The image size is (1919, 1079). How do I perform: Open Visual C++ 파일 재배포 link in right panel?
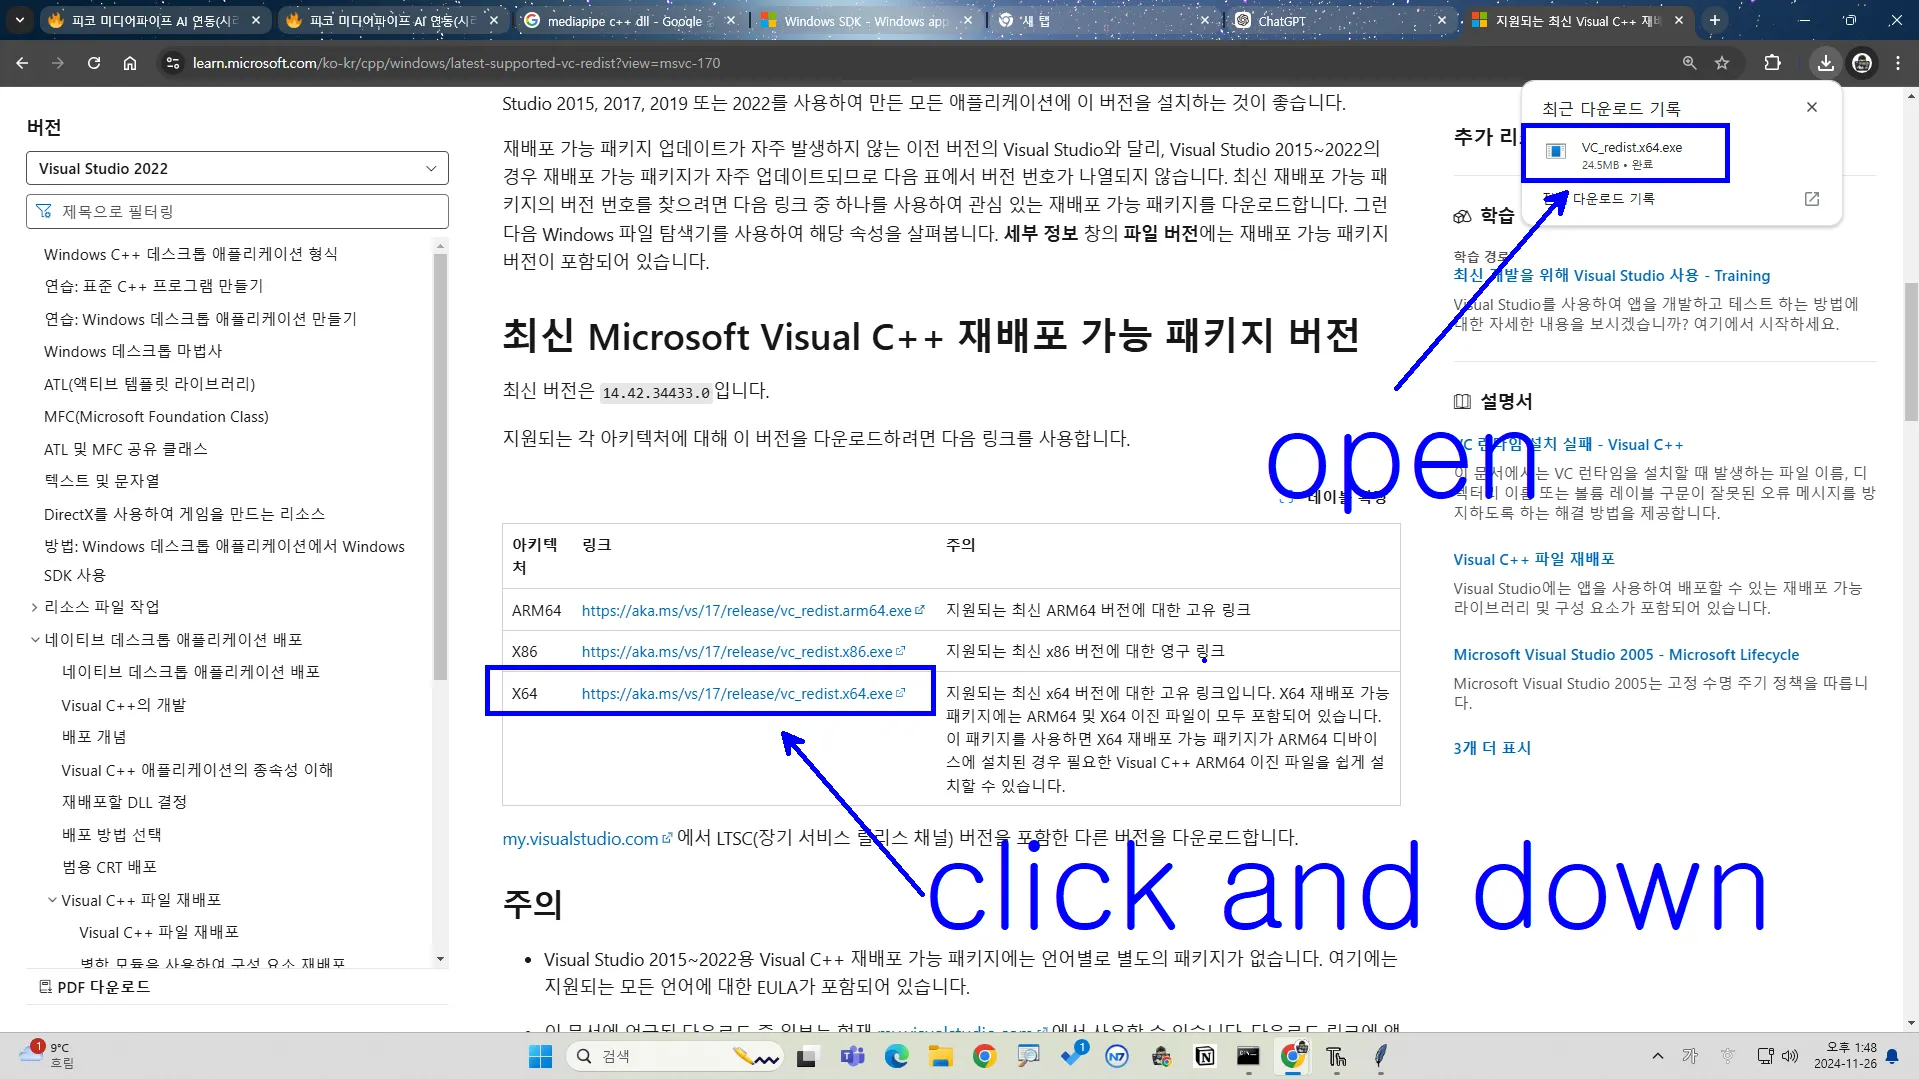[x=1534, y=559]
